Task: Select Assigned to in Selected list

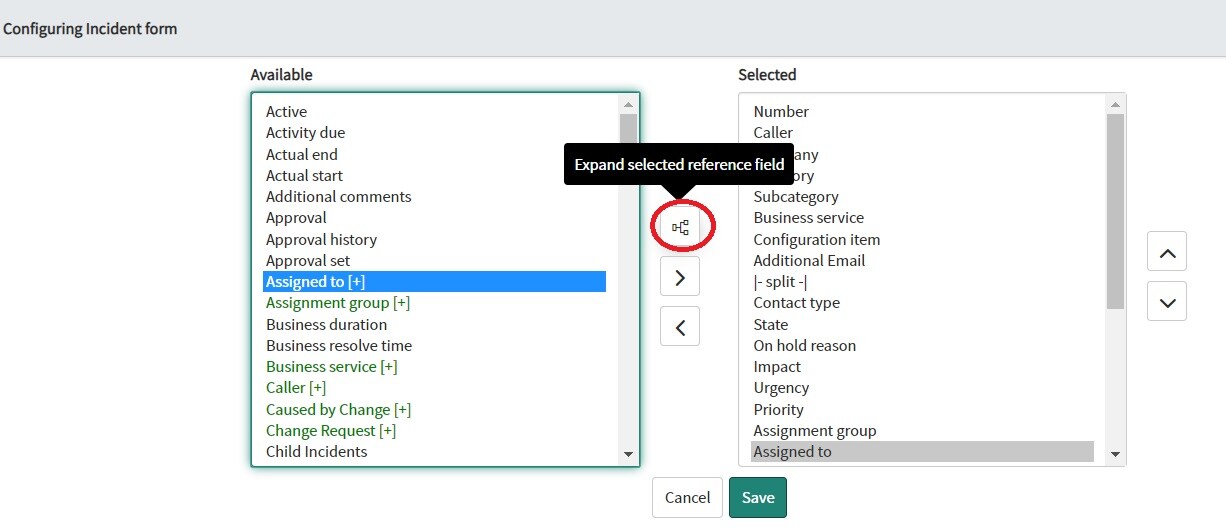Action: coord(922,452)
